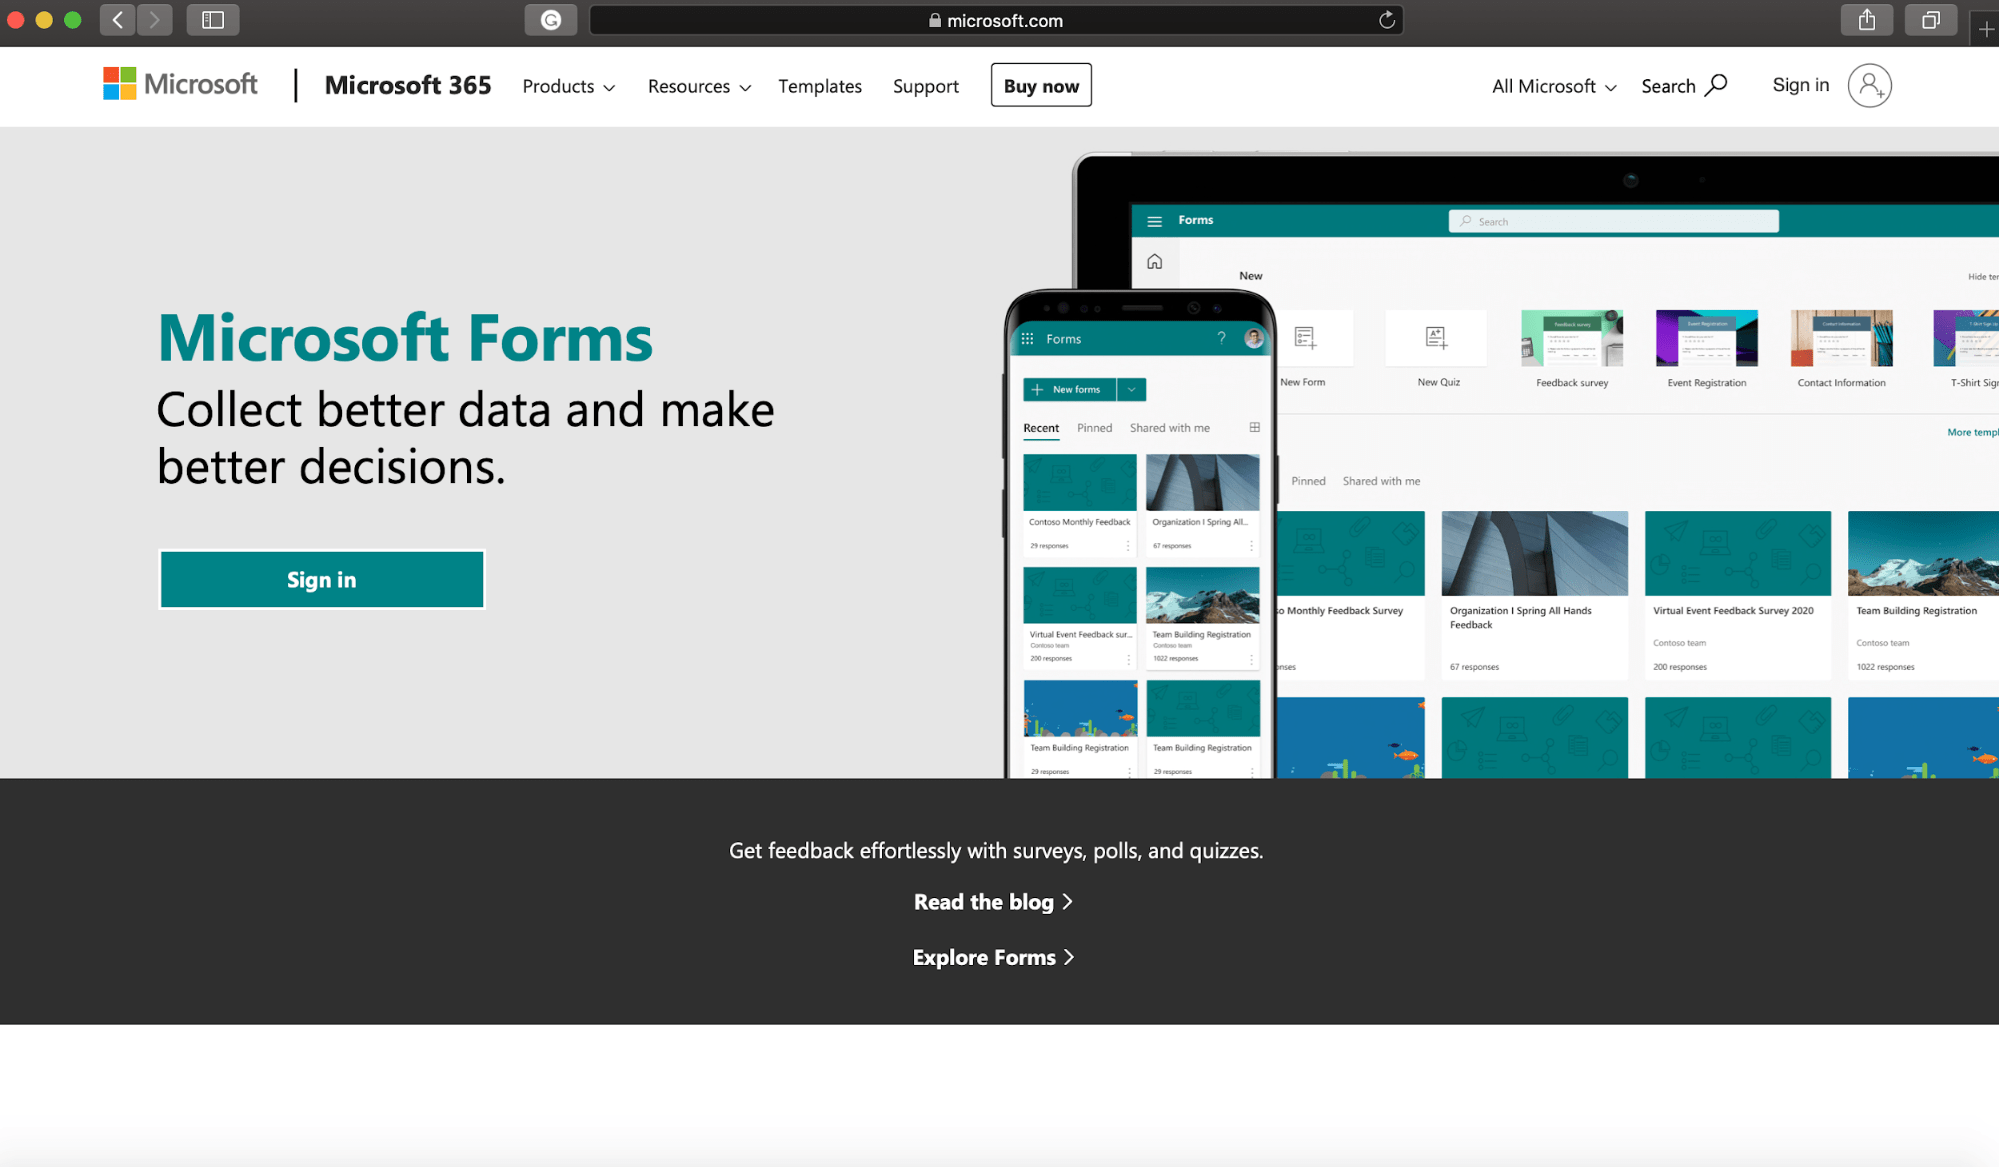Switch to the Pinned tab on the phone
Viewport: 1999px width, 1168px height.
tap(1094, 427)
